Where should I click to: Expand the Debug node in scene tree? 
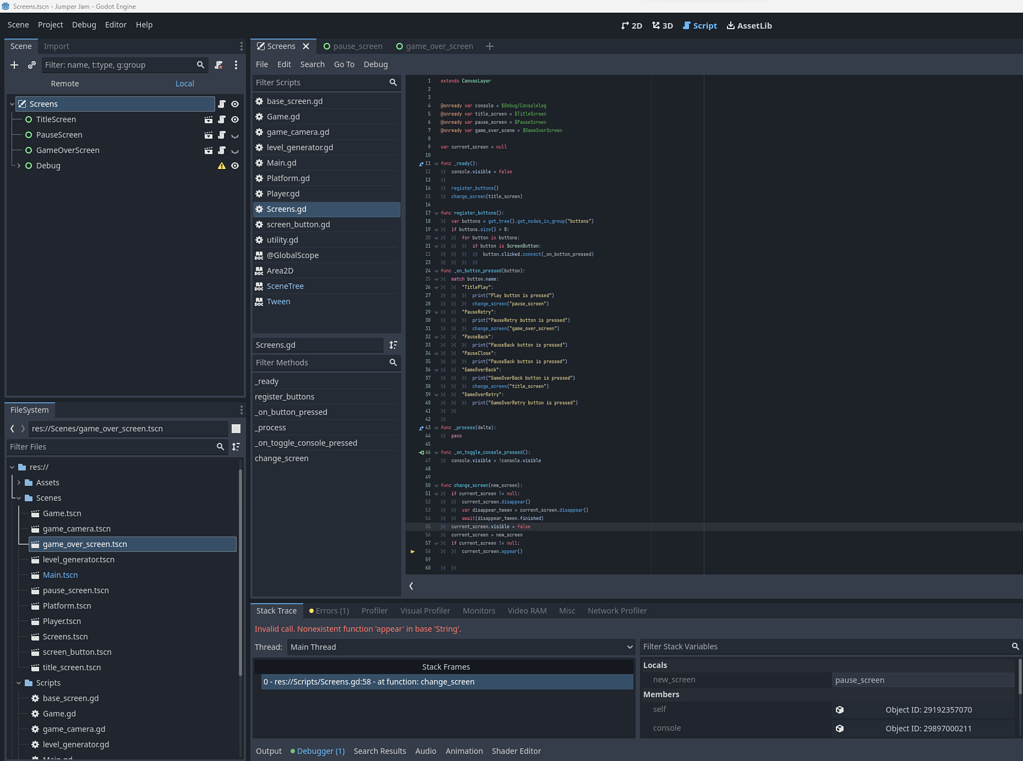(18, 165)
